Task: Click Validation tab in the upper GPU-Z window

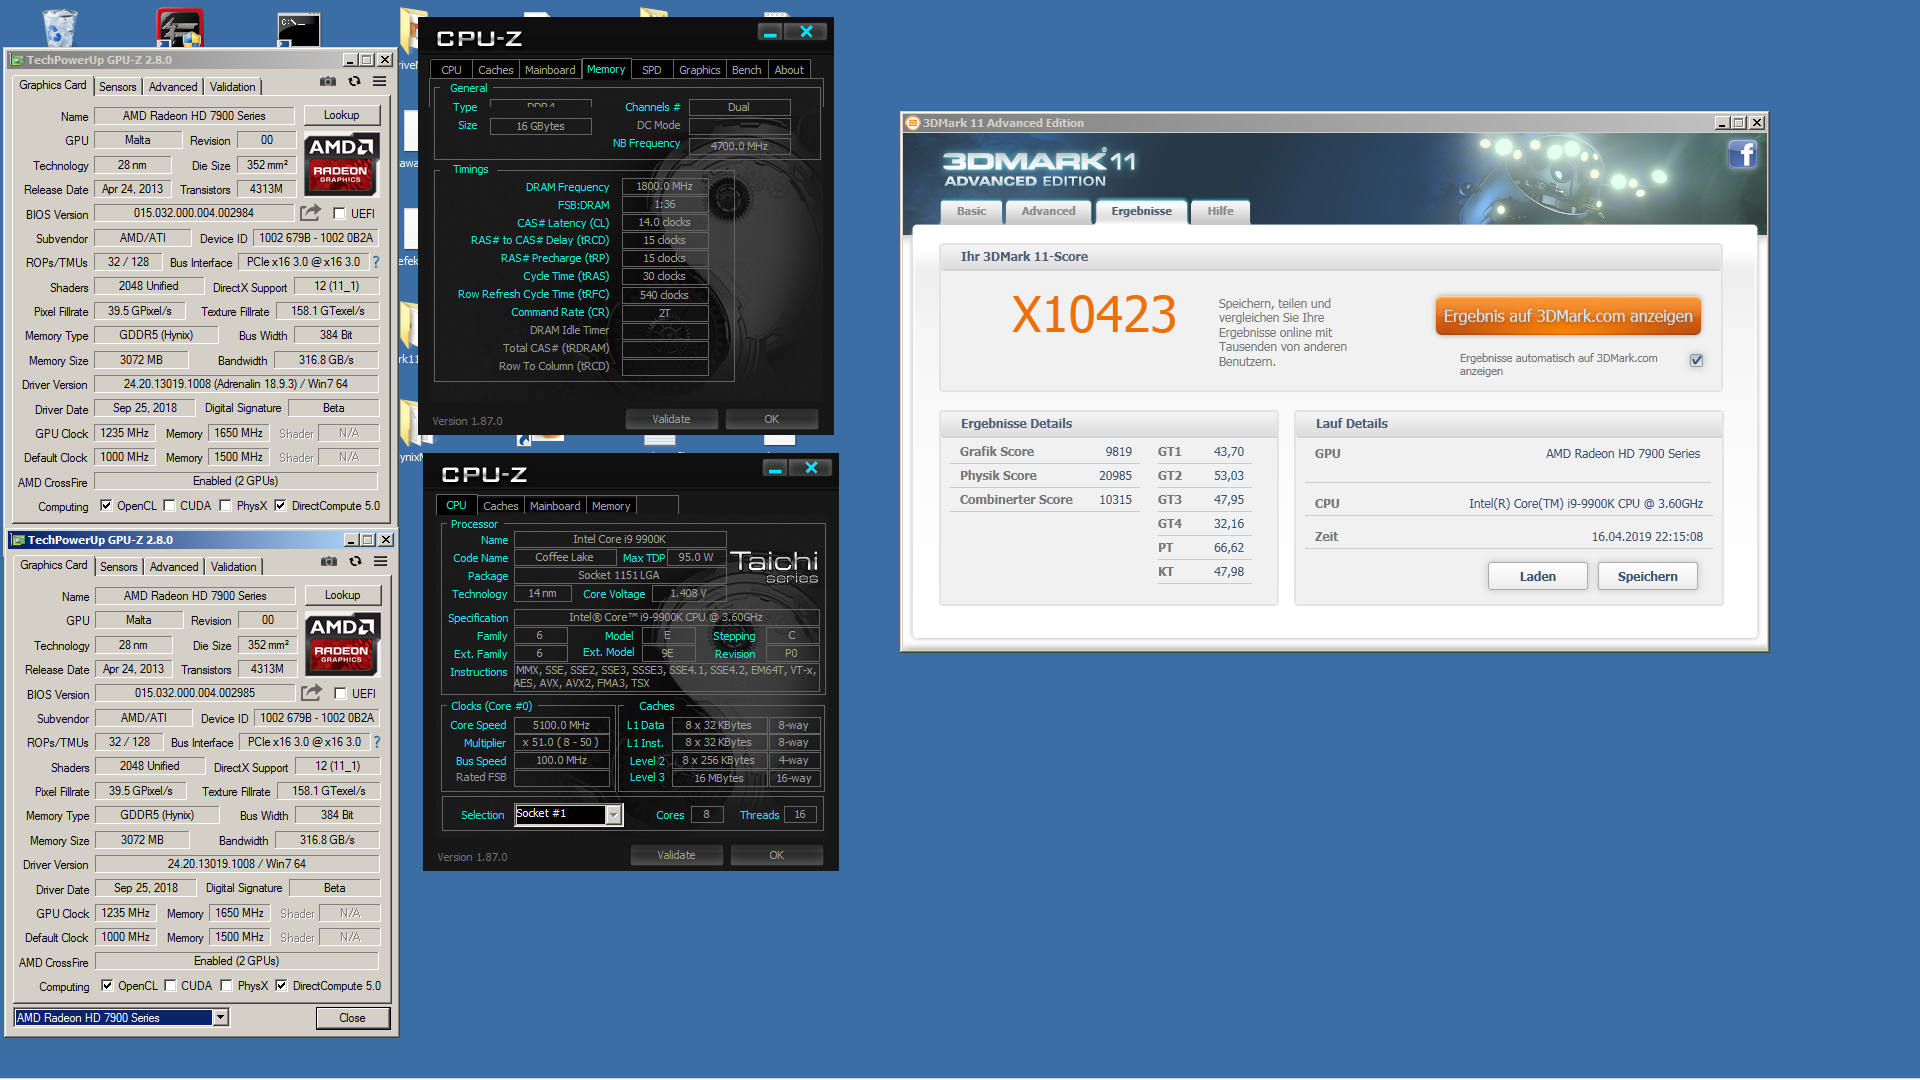Action: click(233, 87)
